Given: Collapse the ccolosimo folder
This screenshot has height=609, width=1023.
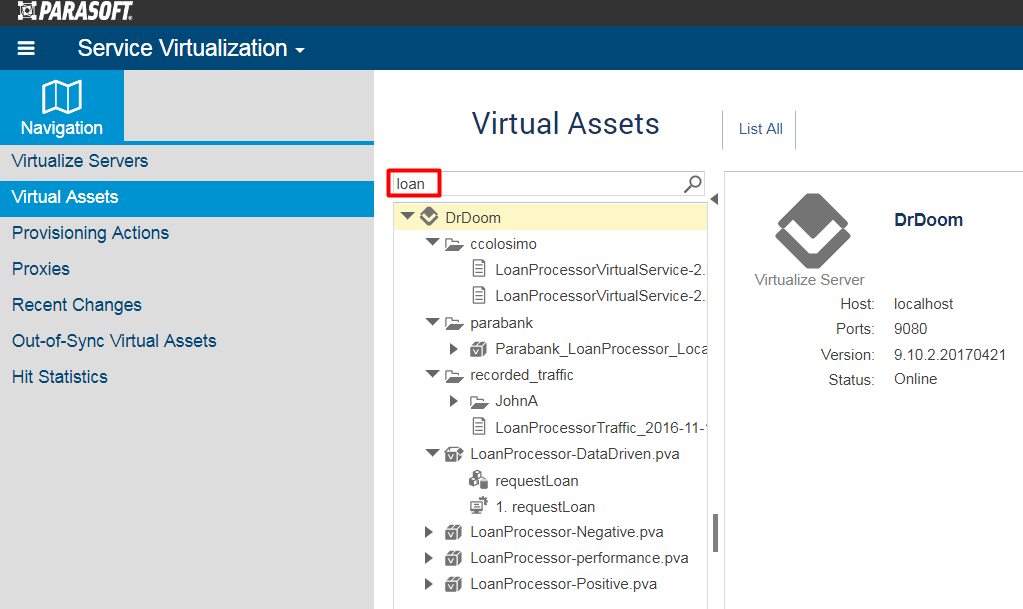Looking at the screenshot, I should 432,242.
